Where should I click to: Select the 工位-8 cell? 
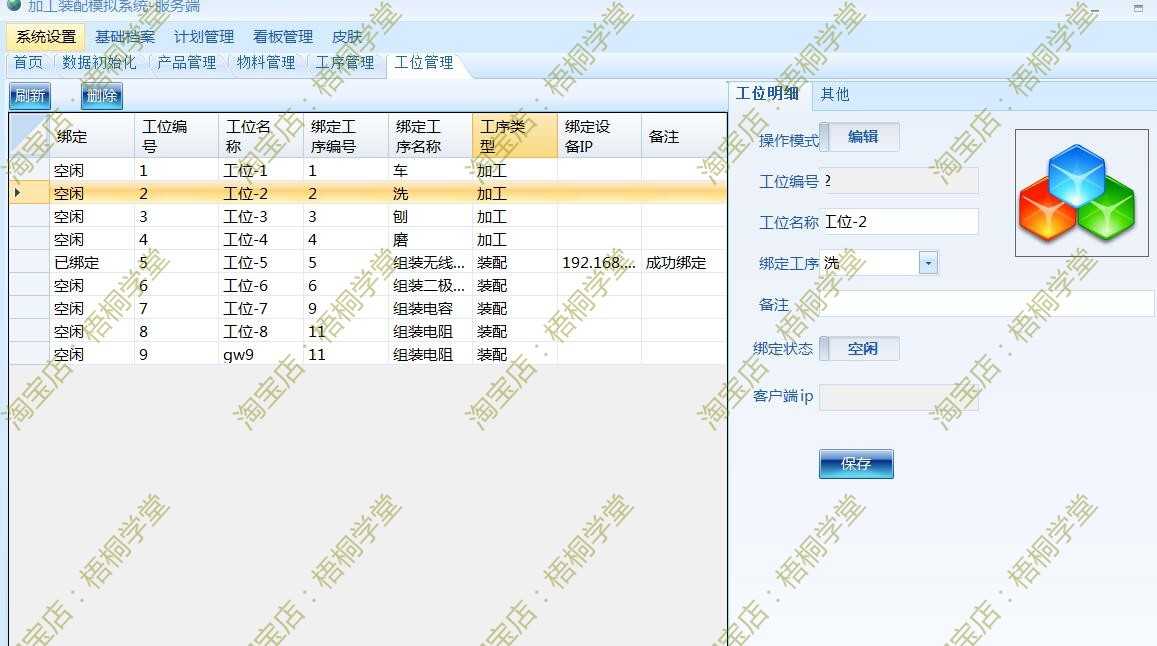[x=261, y=331]
